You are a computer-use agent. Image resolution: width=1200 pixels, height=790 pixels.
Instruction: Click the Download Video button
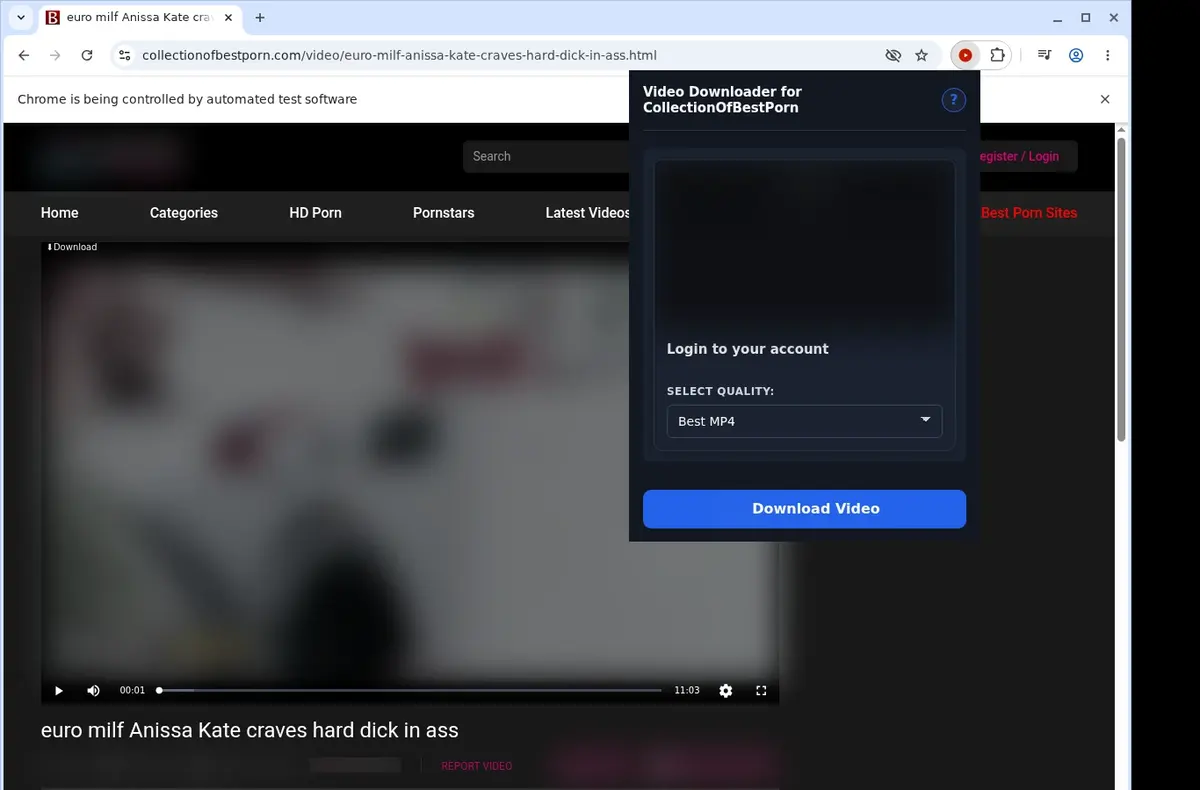click(804, 509)
